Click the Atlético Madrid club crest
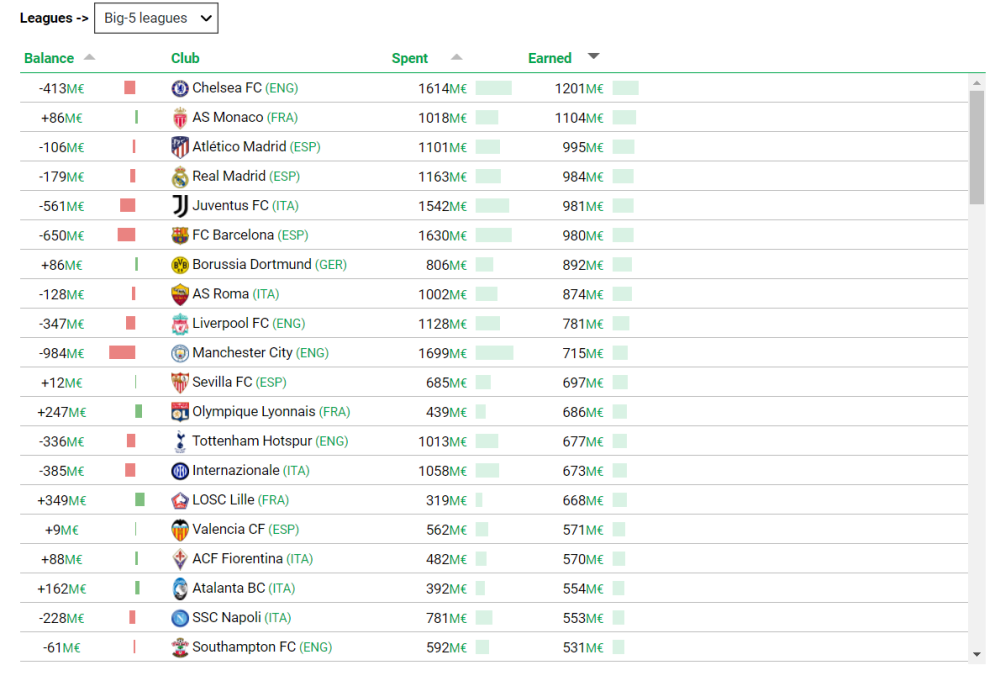 click(180, 147)
